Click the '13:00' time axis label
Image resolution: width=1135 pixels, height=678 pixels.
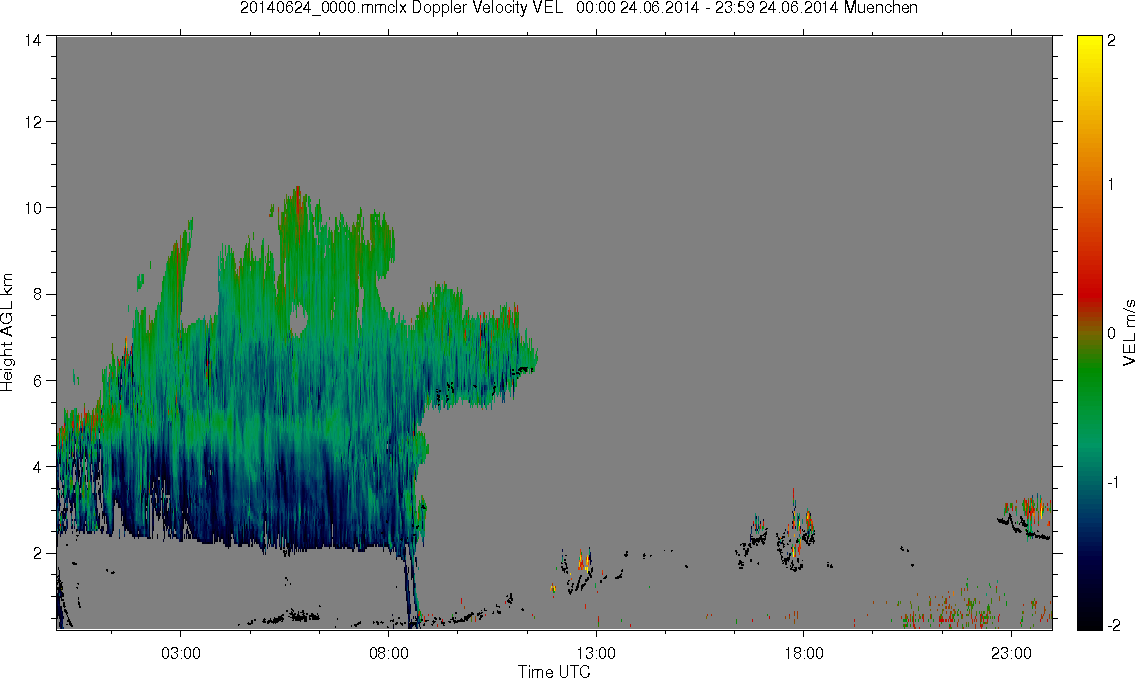click(596, 654)
